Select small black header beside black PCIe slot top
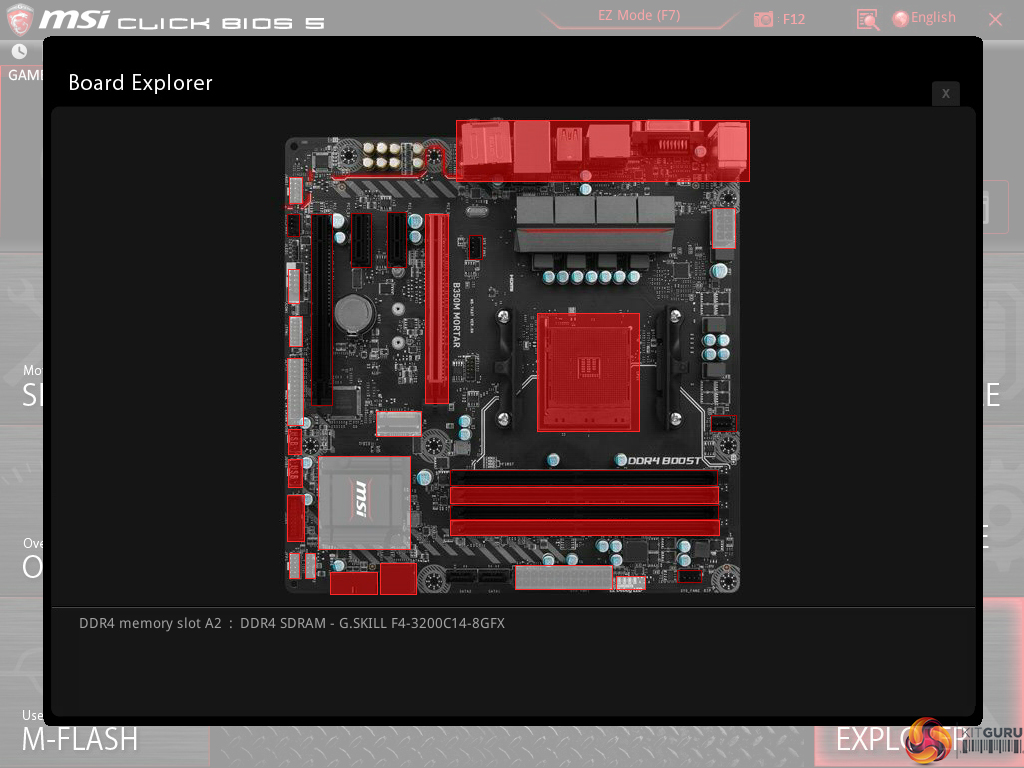This screenshot has width=1024, height=768. [294, 225]
